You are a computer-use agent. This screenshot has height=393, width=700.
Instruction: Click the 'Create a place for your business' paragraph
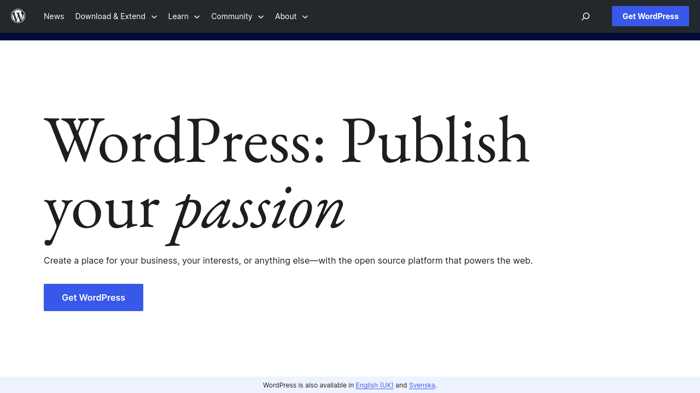pos(288,260)
